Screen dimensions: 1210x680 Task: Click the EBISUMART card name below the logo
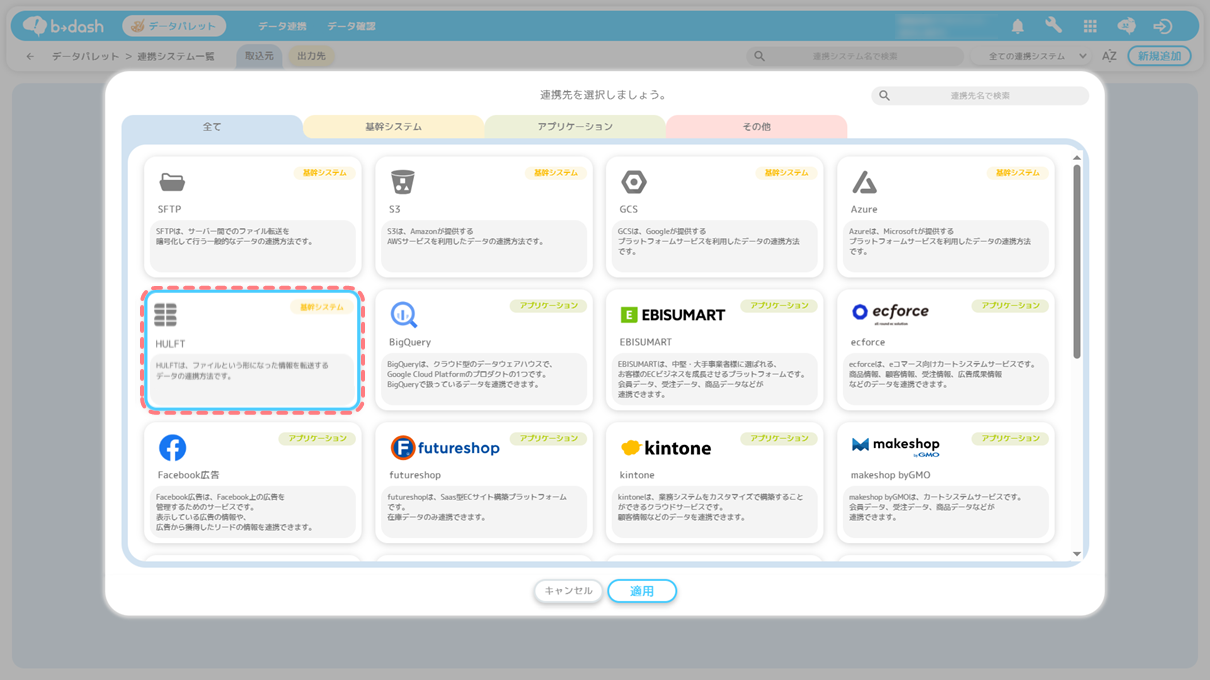pos(645,342)
